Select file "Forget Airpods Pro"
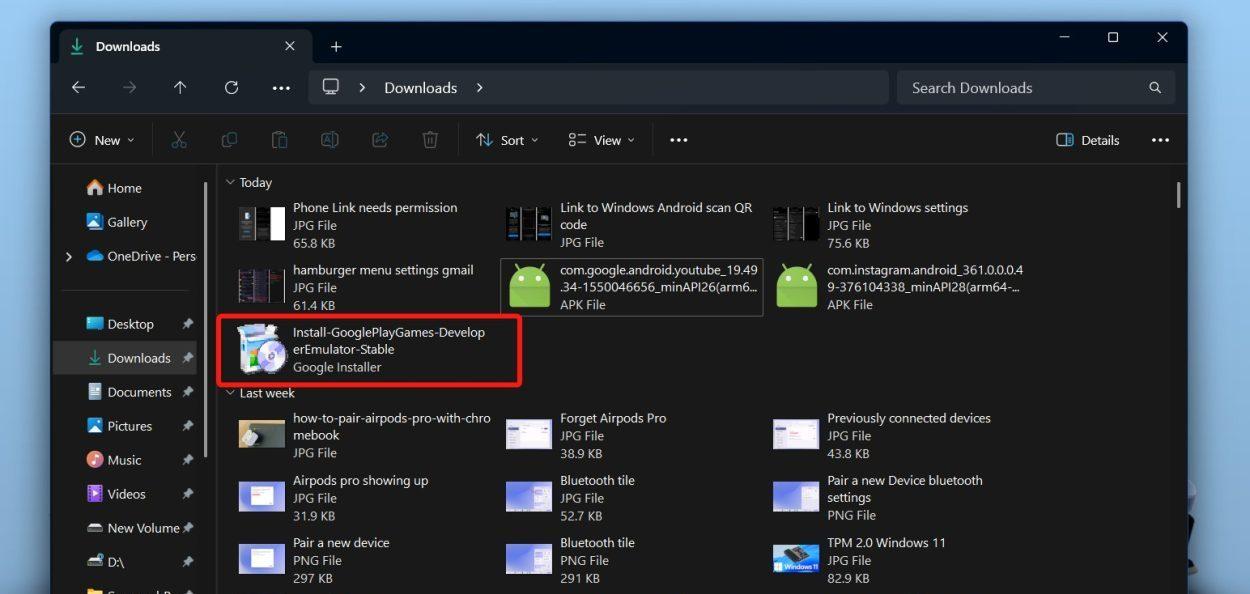This screenshot has height=594, width=1250. coord(631,435)
